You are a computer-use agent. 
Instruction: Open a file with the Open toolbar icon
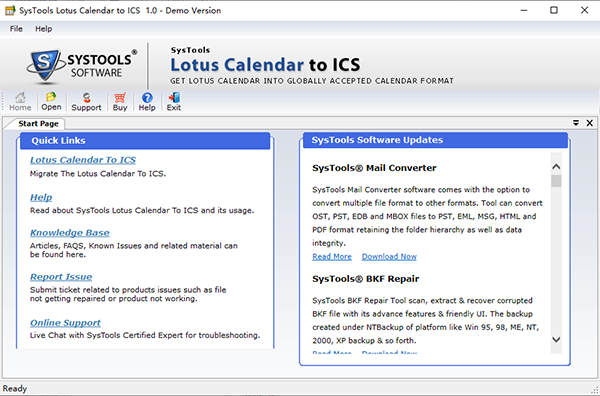(x=51, y=102)
